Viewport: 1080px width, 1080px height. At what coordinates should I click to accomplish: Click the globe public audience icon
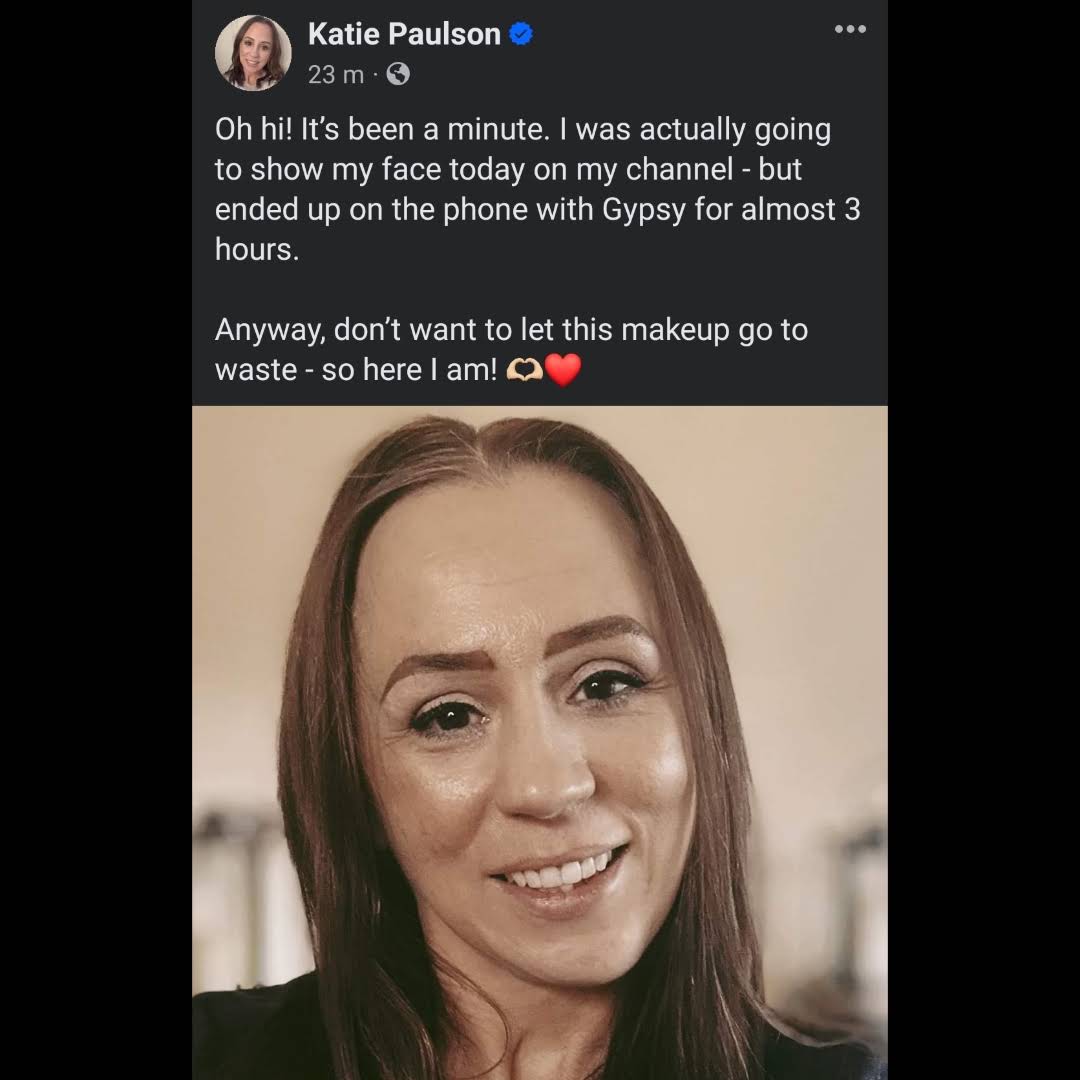(398, 74)
